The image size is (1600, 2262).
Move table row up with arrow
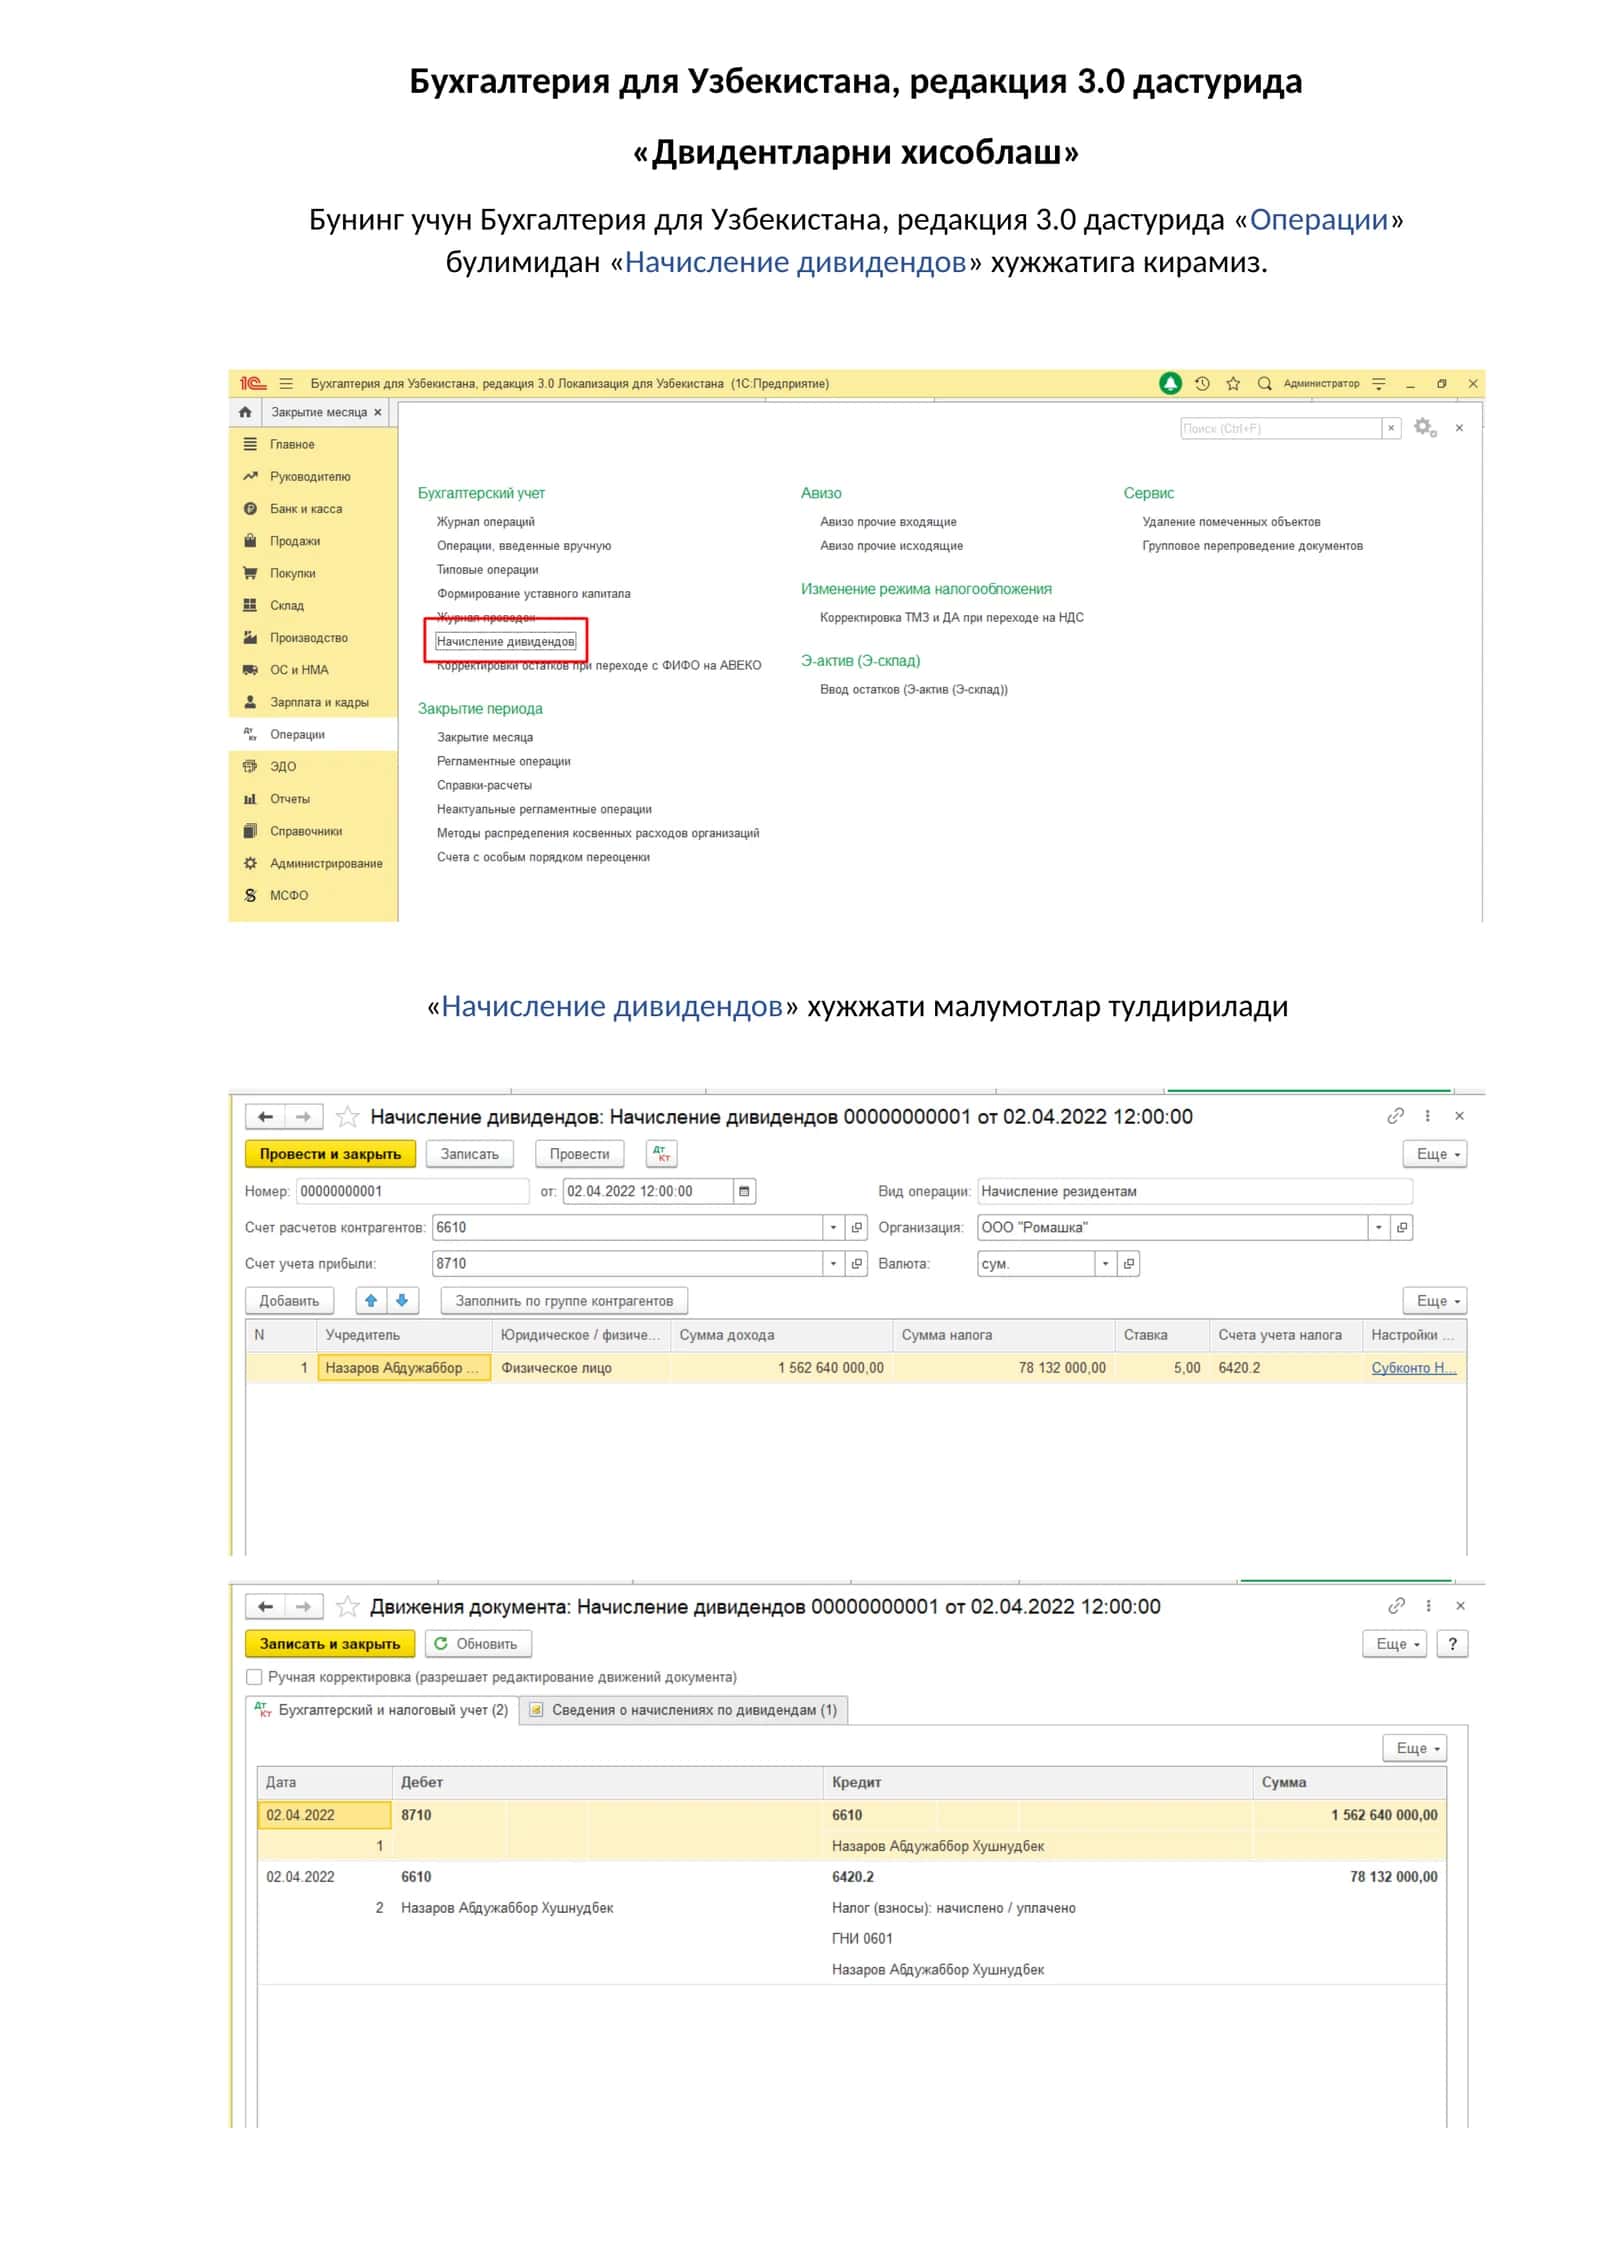[x=371, y=1300]
